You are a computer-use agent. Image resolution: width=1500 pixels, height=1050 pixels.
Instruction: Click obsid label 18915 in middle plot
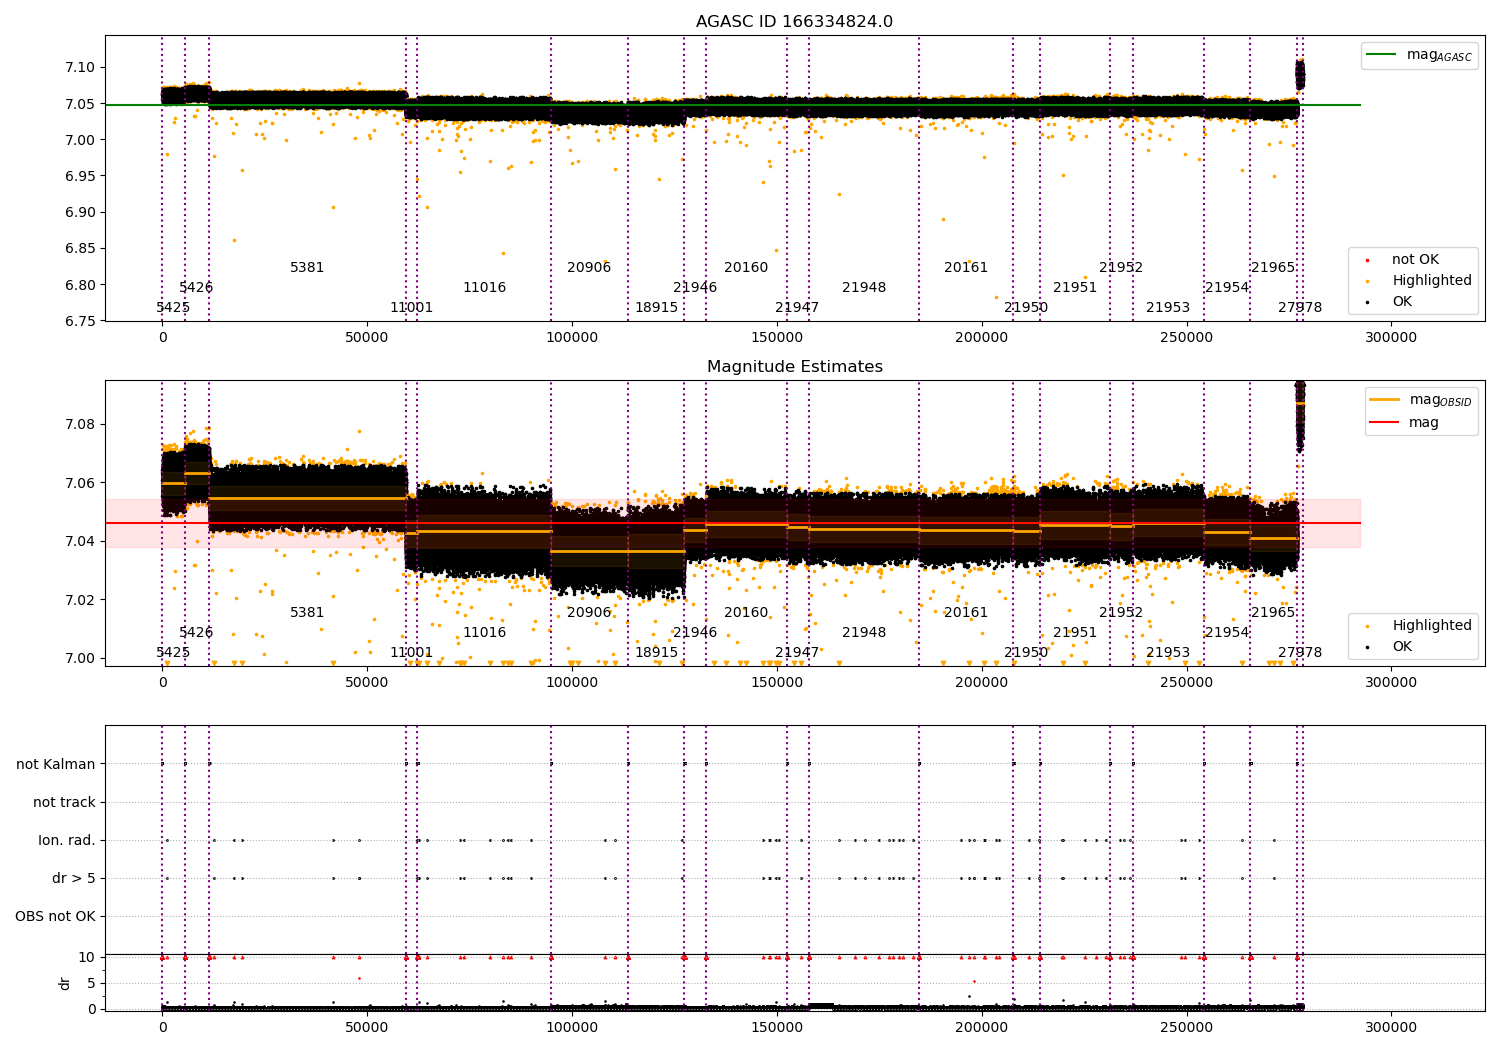point(657,653)
